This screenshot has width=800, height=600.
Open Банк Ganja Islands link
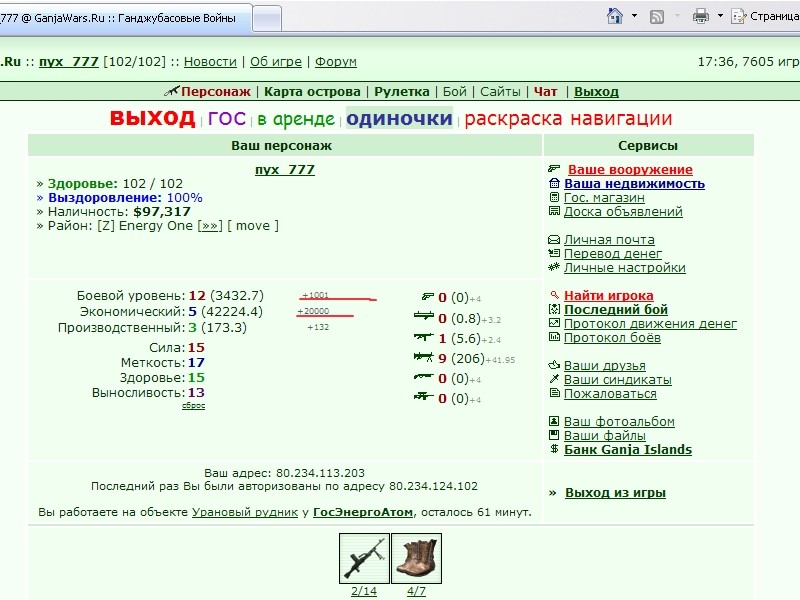click(x=628, y=449)
